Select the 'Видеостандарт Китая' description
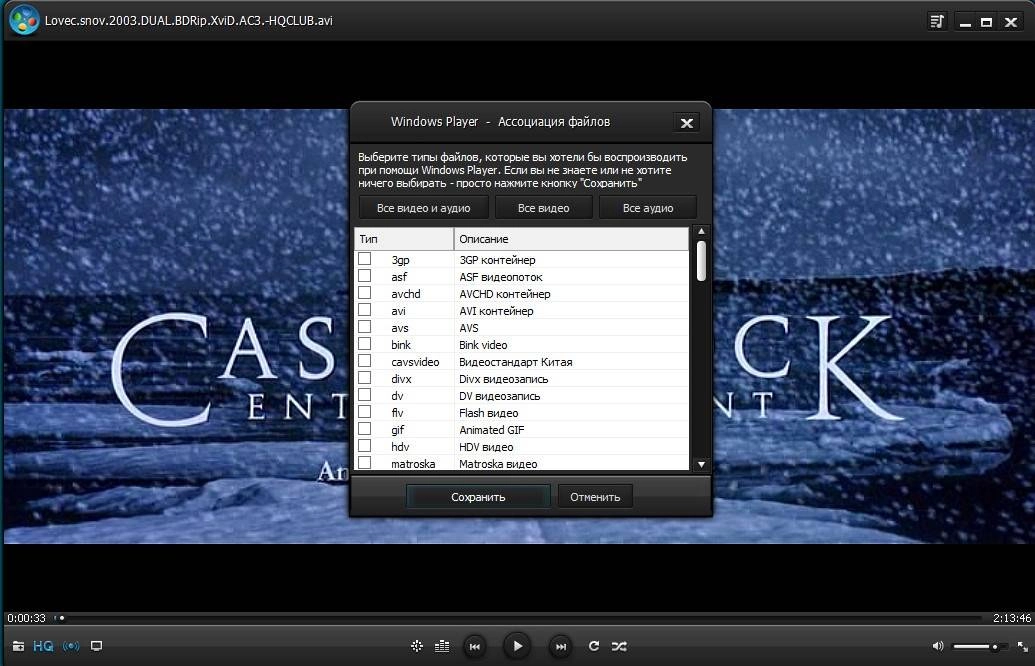 (x=516, y=362)
